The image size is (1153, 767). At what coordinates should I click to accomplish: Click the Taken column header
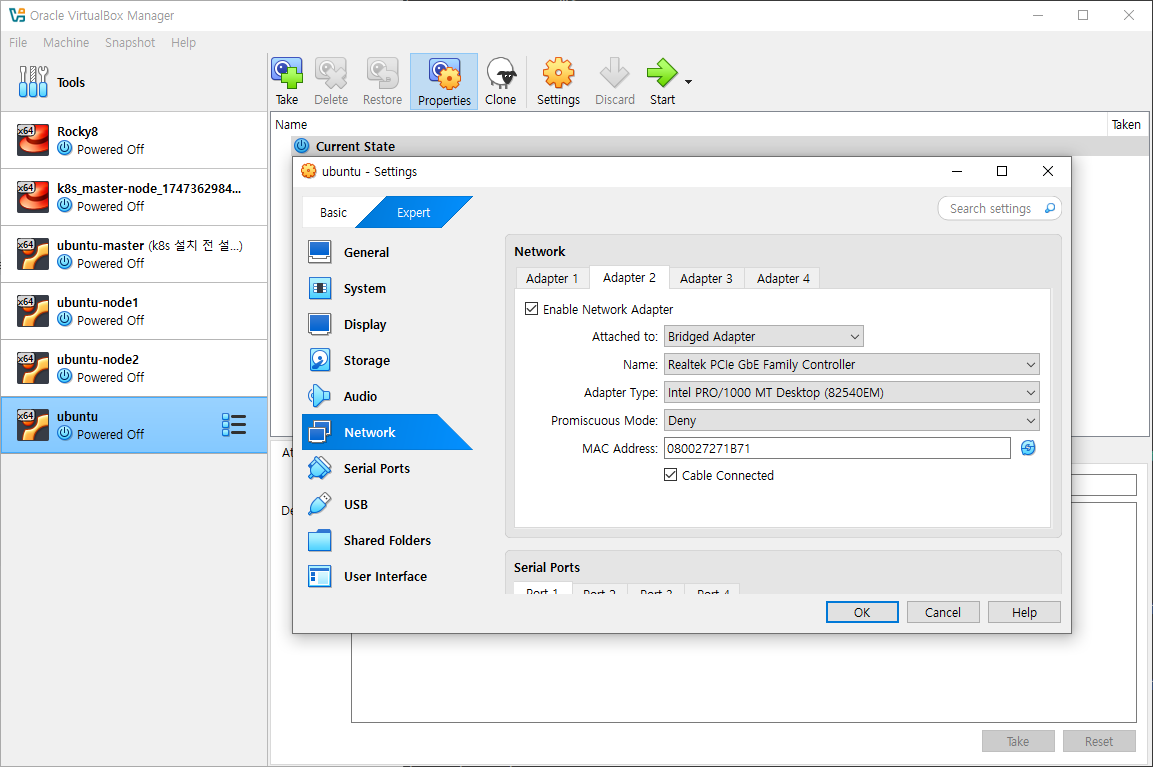[1127, 124]
